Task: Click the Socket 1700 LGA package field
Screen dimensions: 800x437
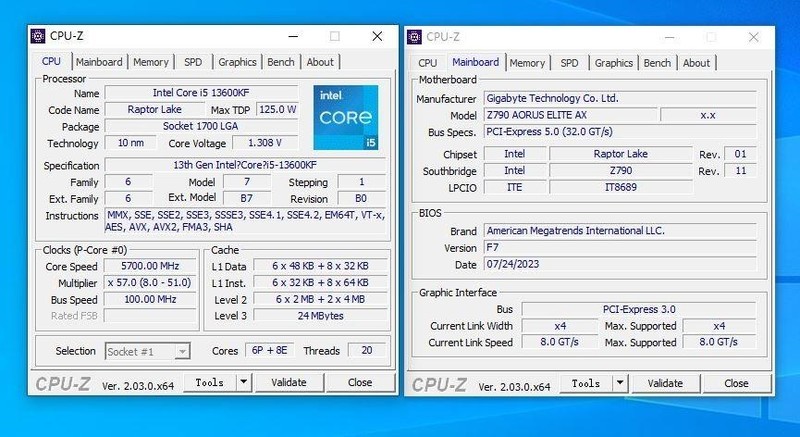Action: [x=201, y=126]
